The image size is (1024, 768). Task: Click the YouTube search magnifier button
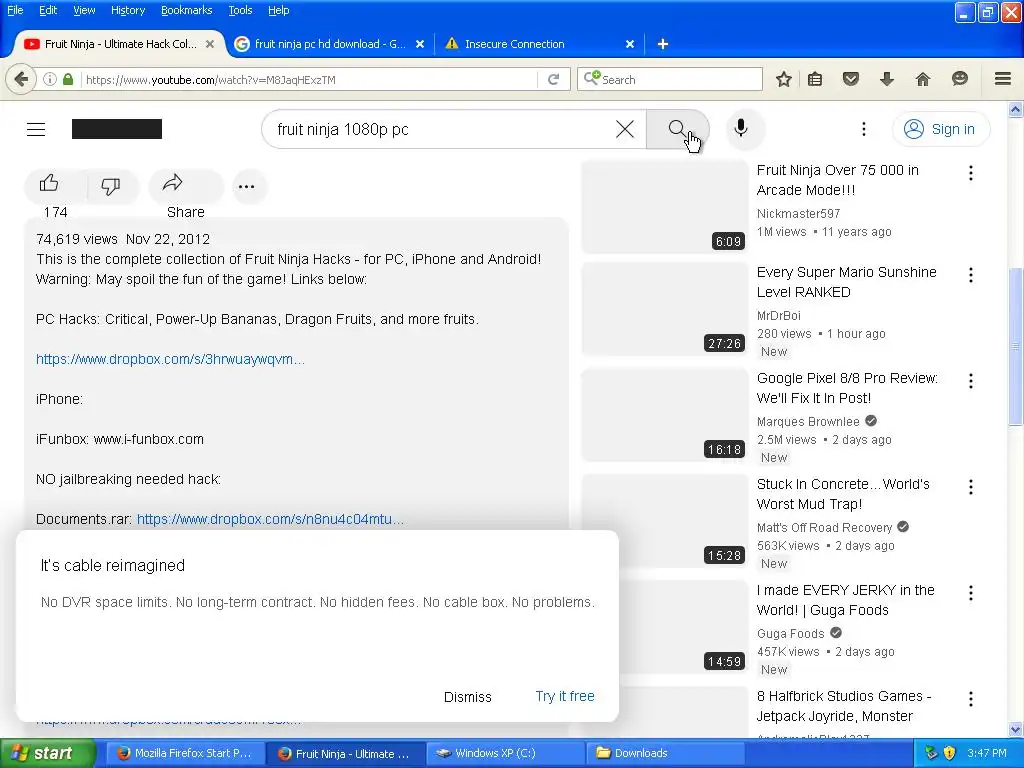coord(677,129)
